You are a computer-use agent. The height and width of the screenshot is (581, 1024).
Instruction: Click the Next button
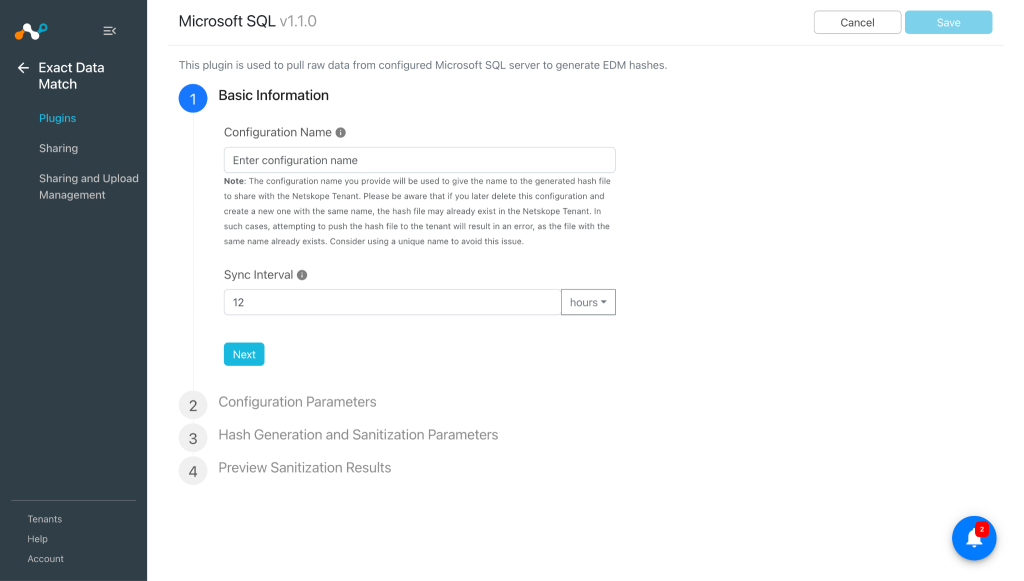point(244,354)
